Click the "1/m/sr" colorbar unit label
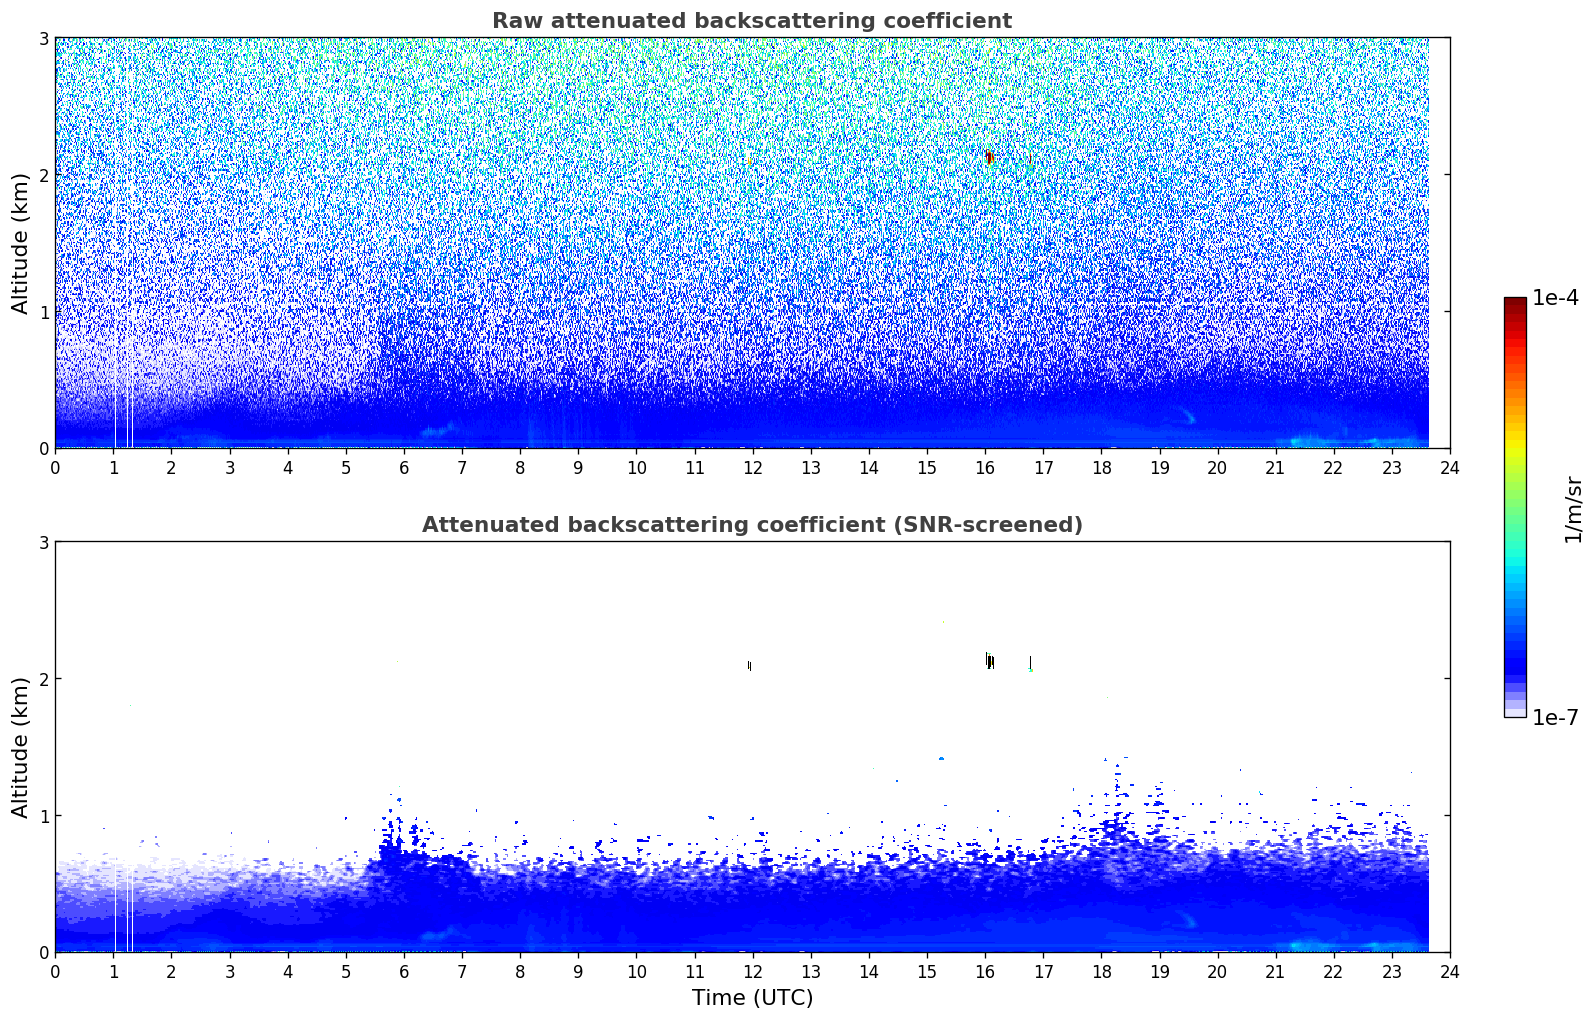1595x1020 pixels. [1573, 510]
